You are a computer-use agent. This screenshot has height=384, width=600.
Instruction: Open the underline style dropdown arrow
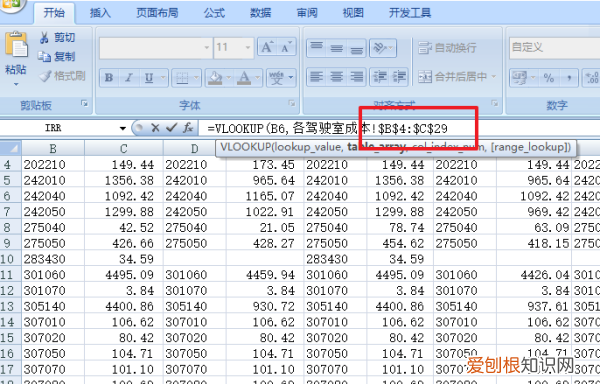[163, 78]
